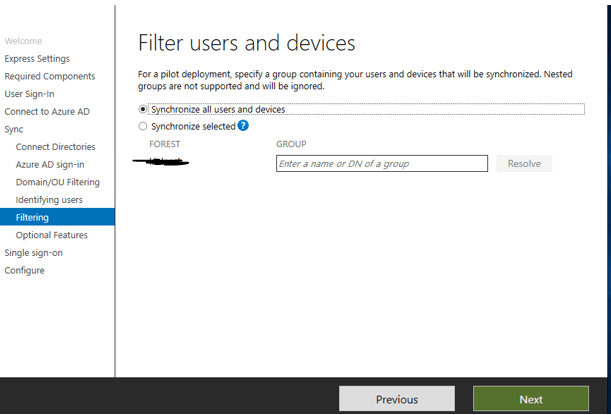Go to Express Settings step

tap(37, 59)
